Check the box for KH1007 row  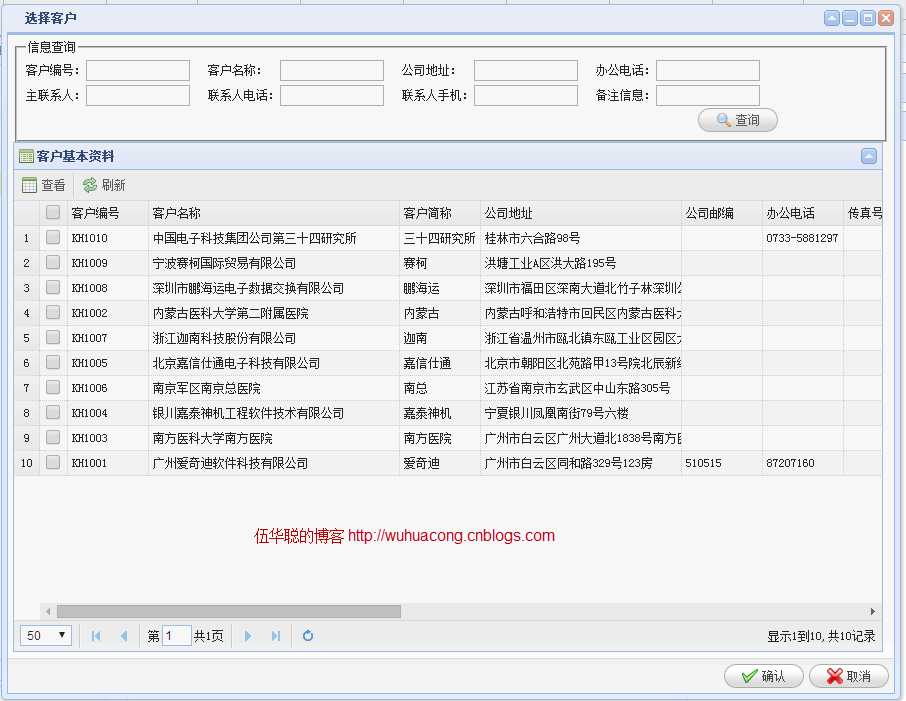tap(53, 337)
